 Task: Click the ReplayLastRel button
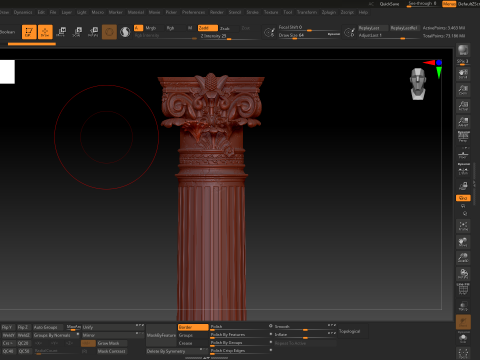(x=404, y=28)
